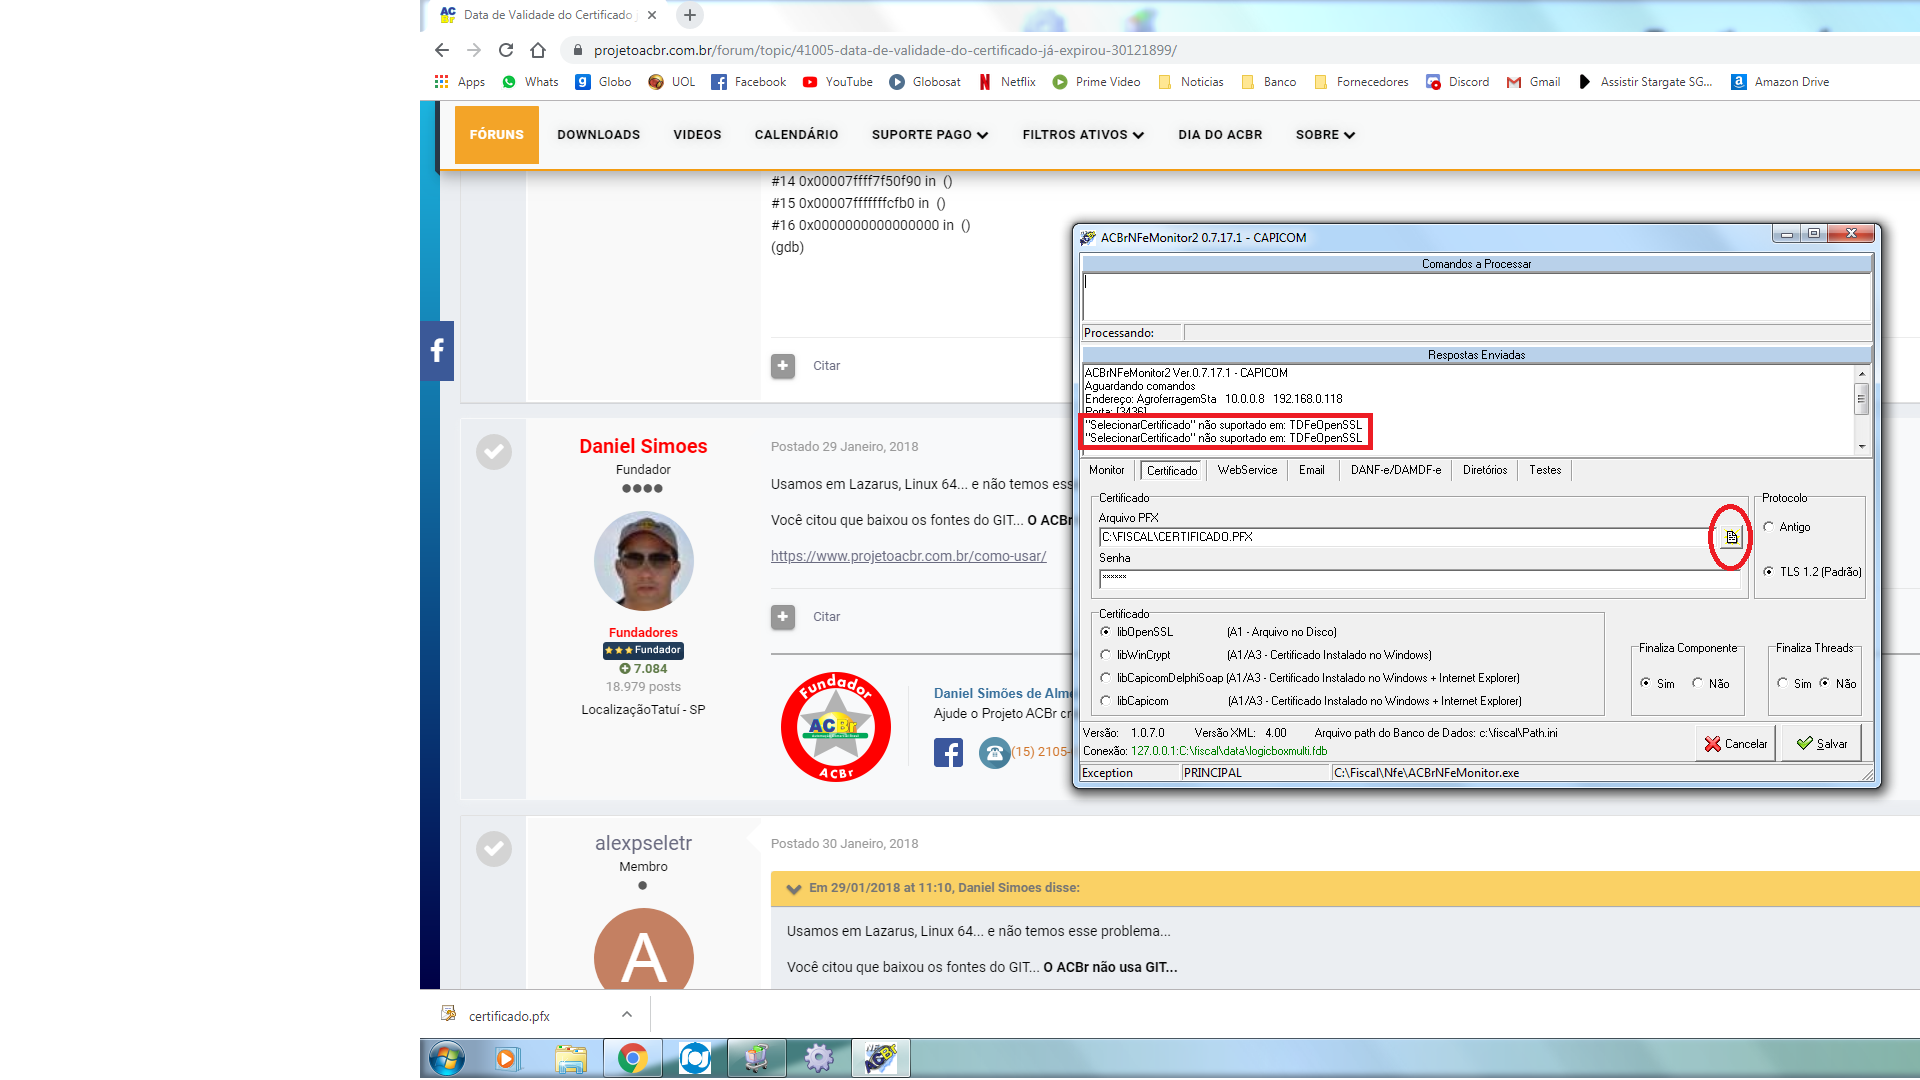The height and width of the screenshot is (1080, 1920).
Task: Click the phone icon in signature
Action: (994, 752)
